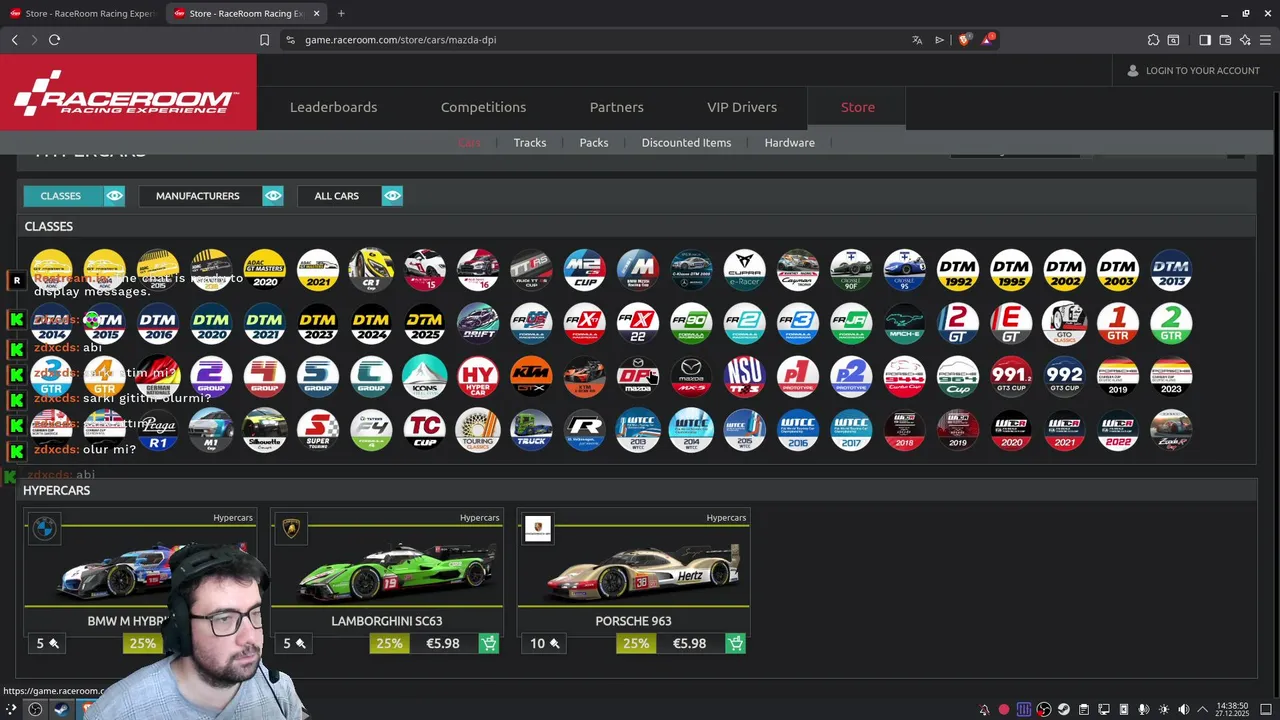Choose the green GTR 2 class badge

tap(1171, 323)
